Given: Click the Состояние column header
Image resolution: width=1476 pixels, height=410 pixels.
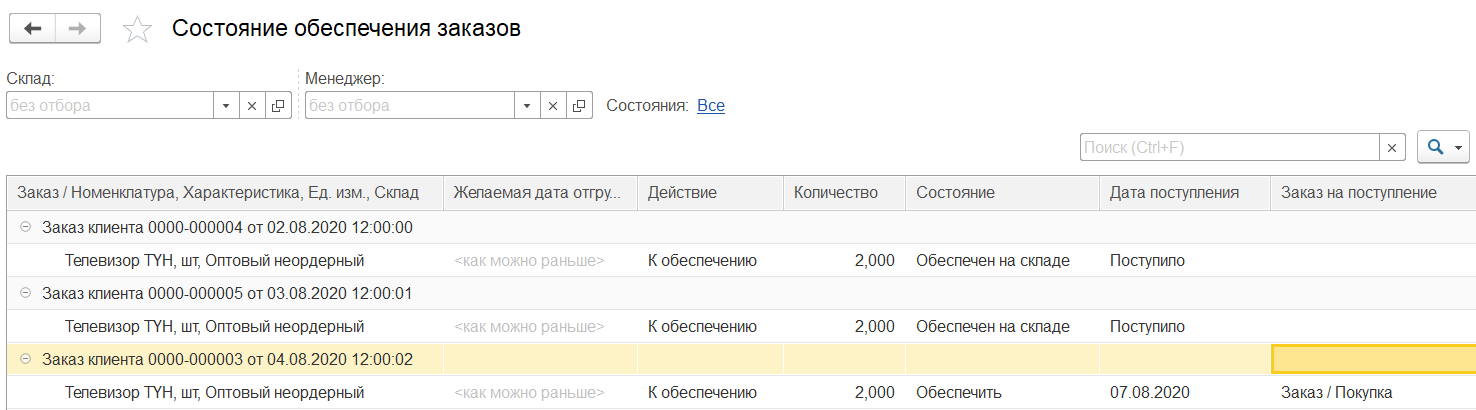Looking at the screenshot, I should 955,193.
